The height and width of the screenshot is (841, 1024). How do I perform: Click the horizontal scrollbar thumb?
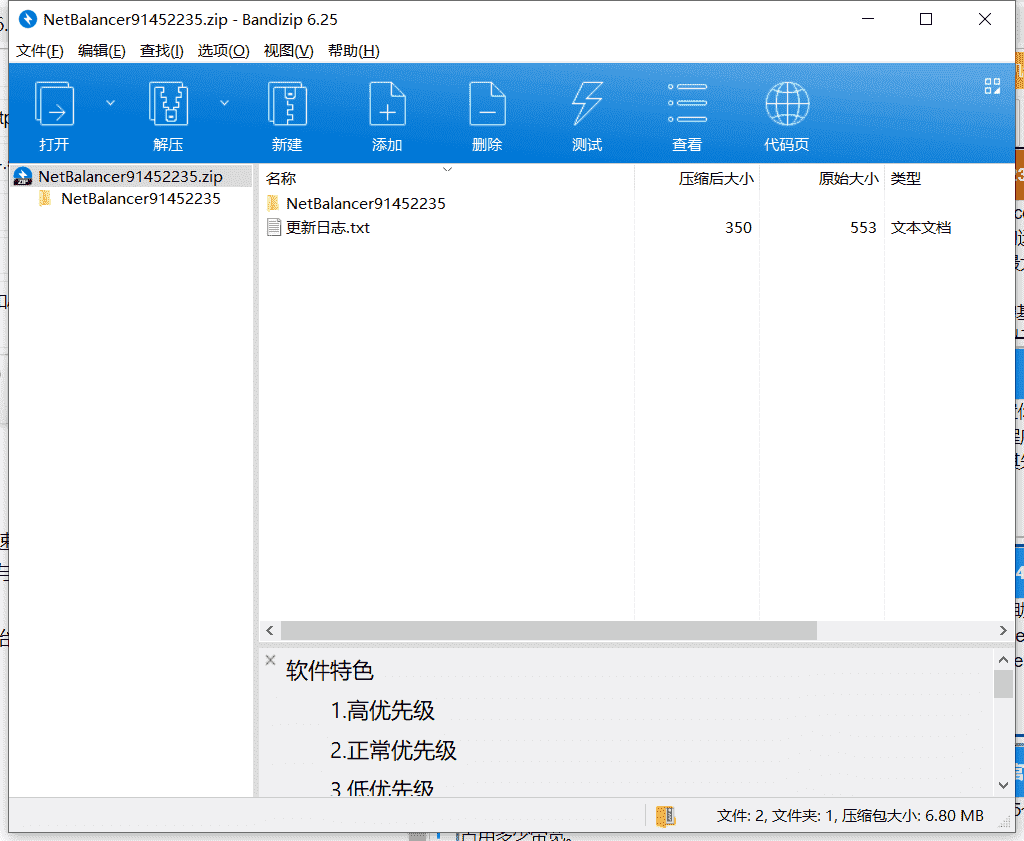click(x=549, y=631)
